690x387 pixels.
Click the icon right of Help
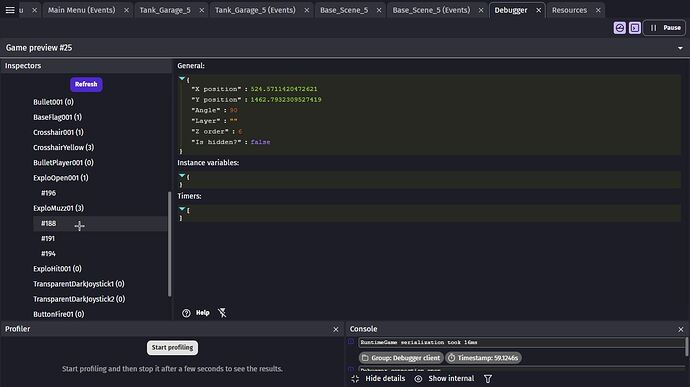pos(222,313)
